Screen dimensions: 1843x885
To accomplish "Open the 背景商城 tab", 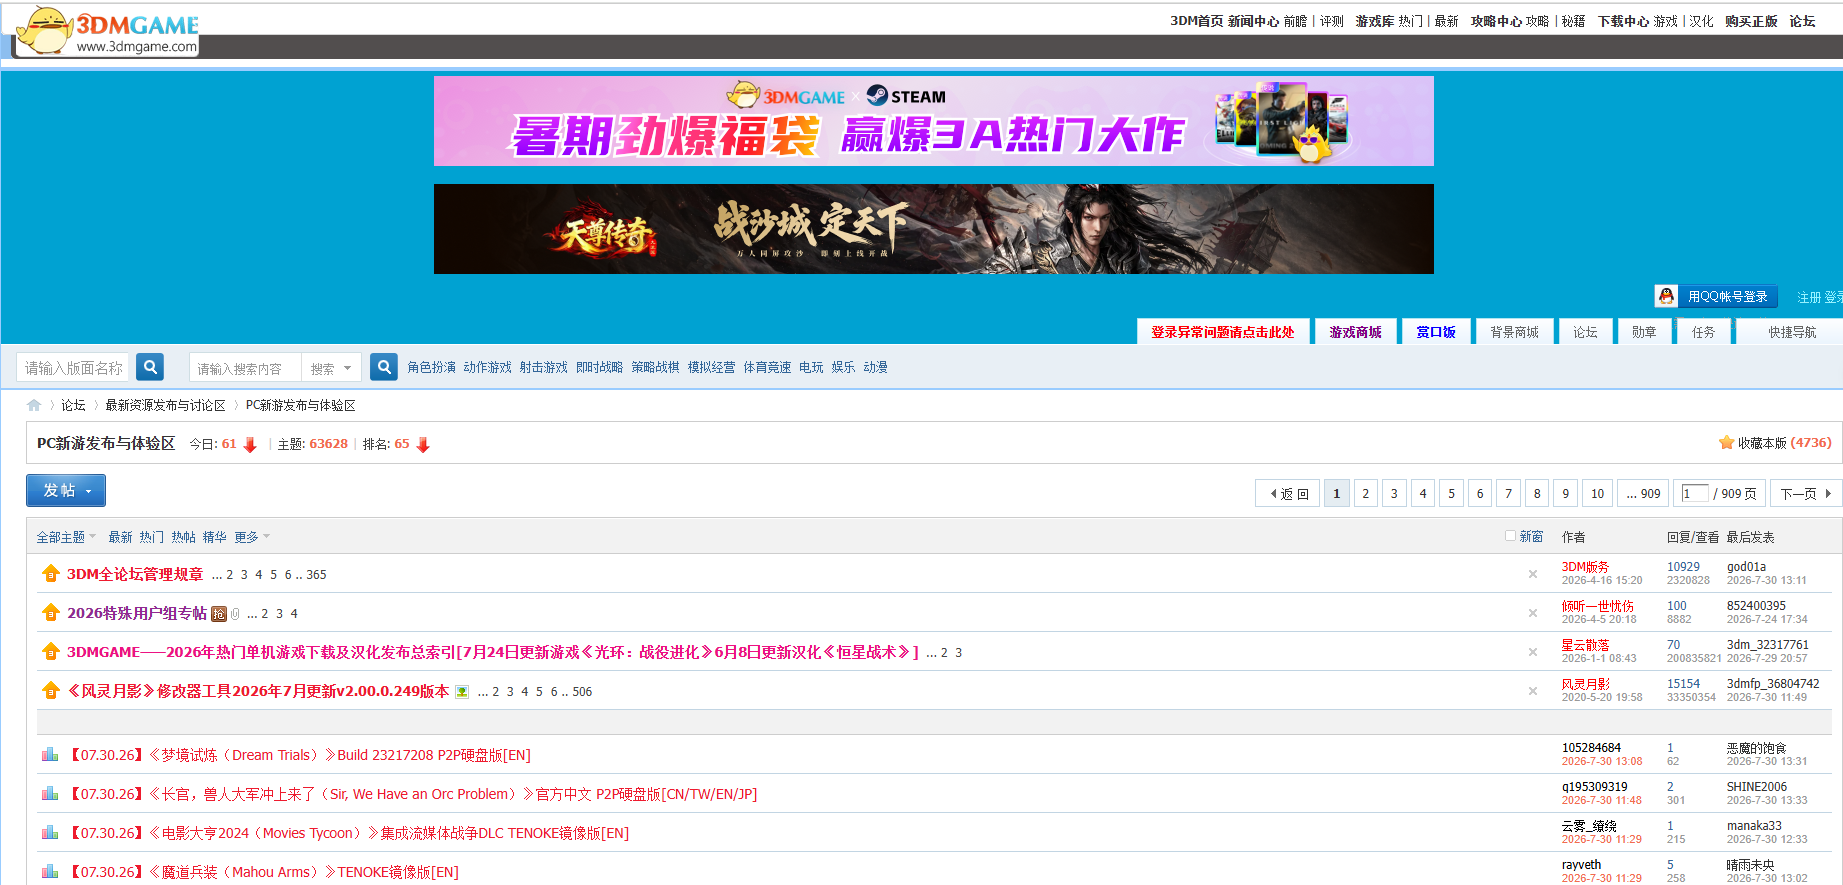I will tap(1514, 332).
